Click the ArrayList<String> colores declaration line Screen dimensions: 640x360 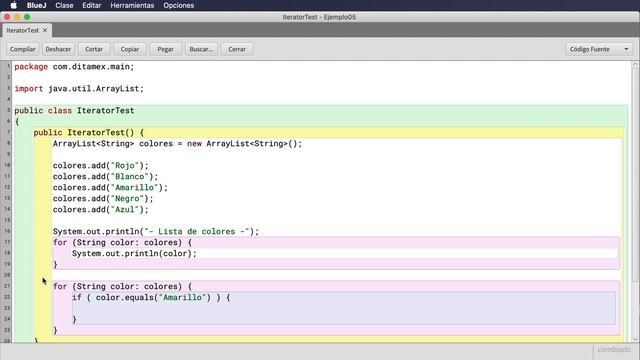click(x=178, y=144)
